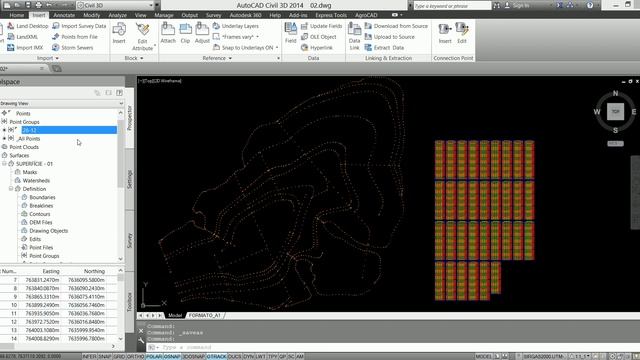Click the TOP face of the ViewCube
Image resolution: width=640 pixels, height=360 pixels.
point(615,111)
